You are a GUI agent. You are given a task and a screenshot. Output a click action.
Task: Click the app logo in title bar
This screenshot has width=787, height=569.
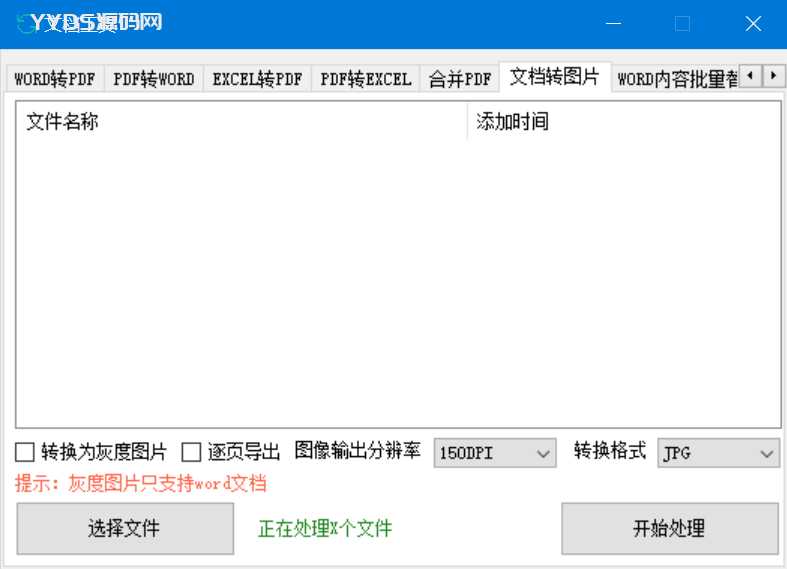coord(26,23)
